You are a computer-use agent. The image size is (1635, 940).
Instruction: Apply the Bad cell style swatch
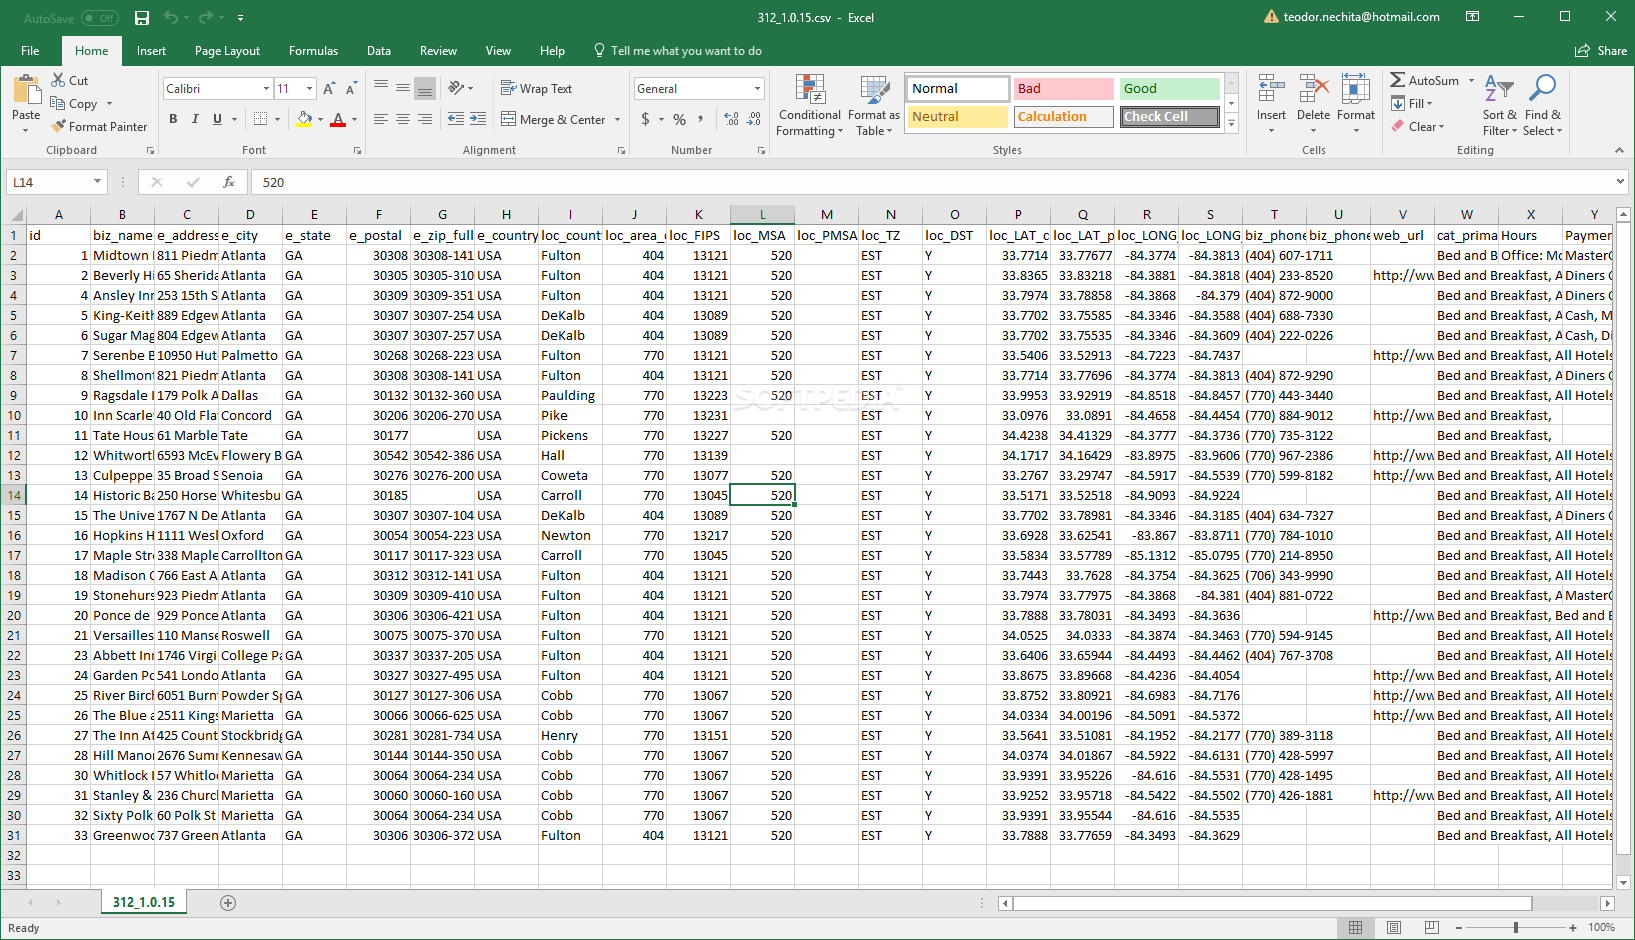click(1064, 89)
